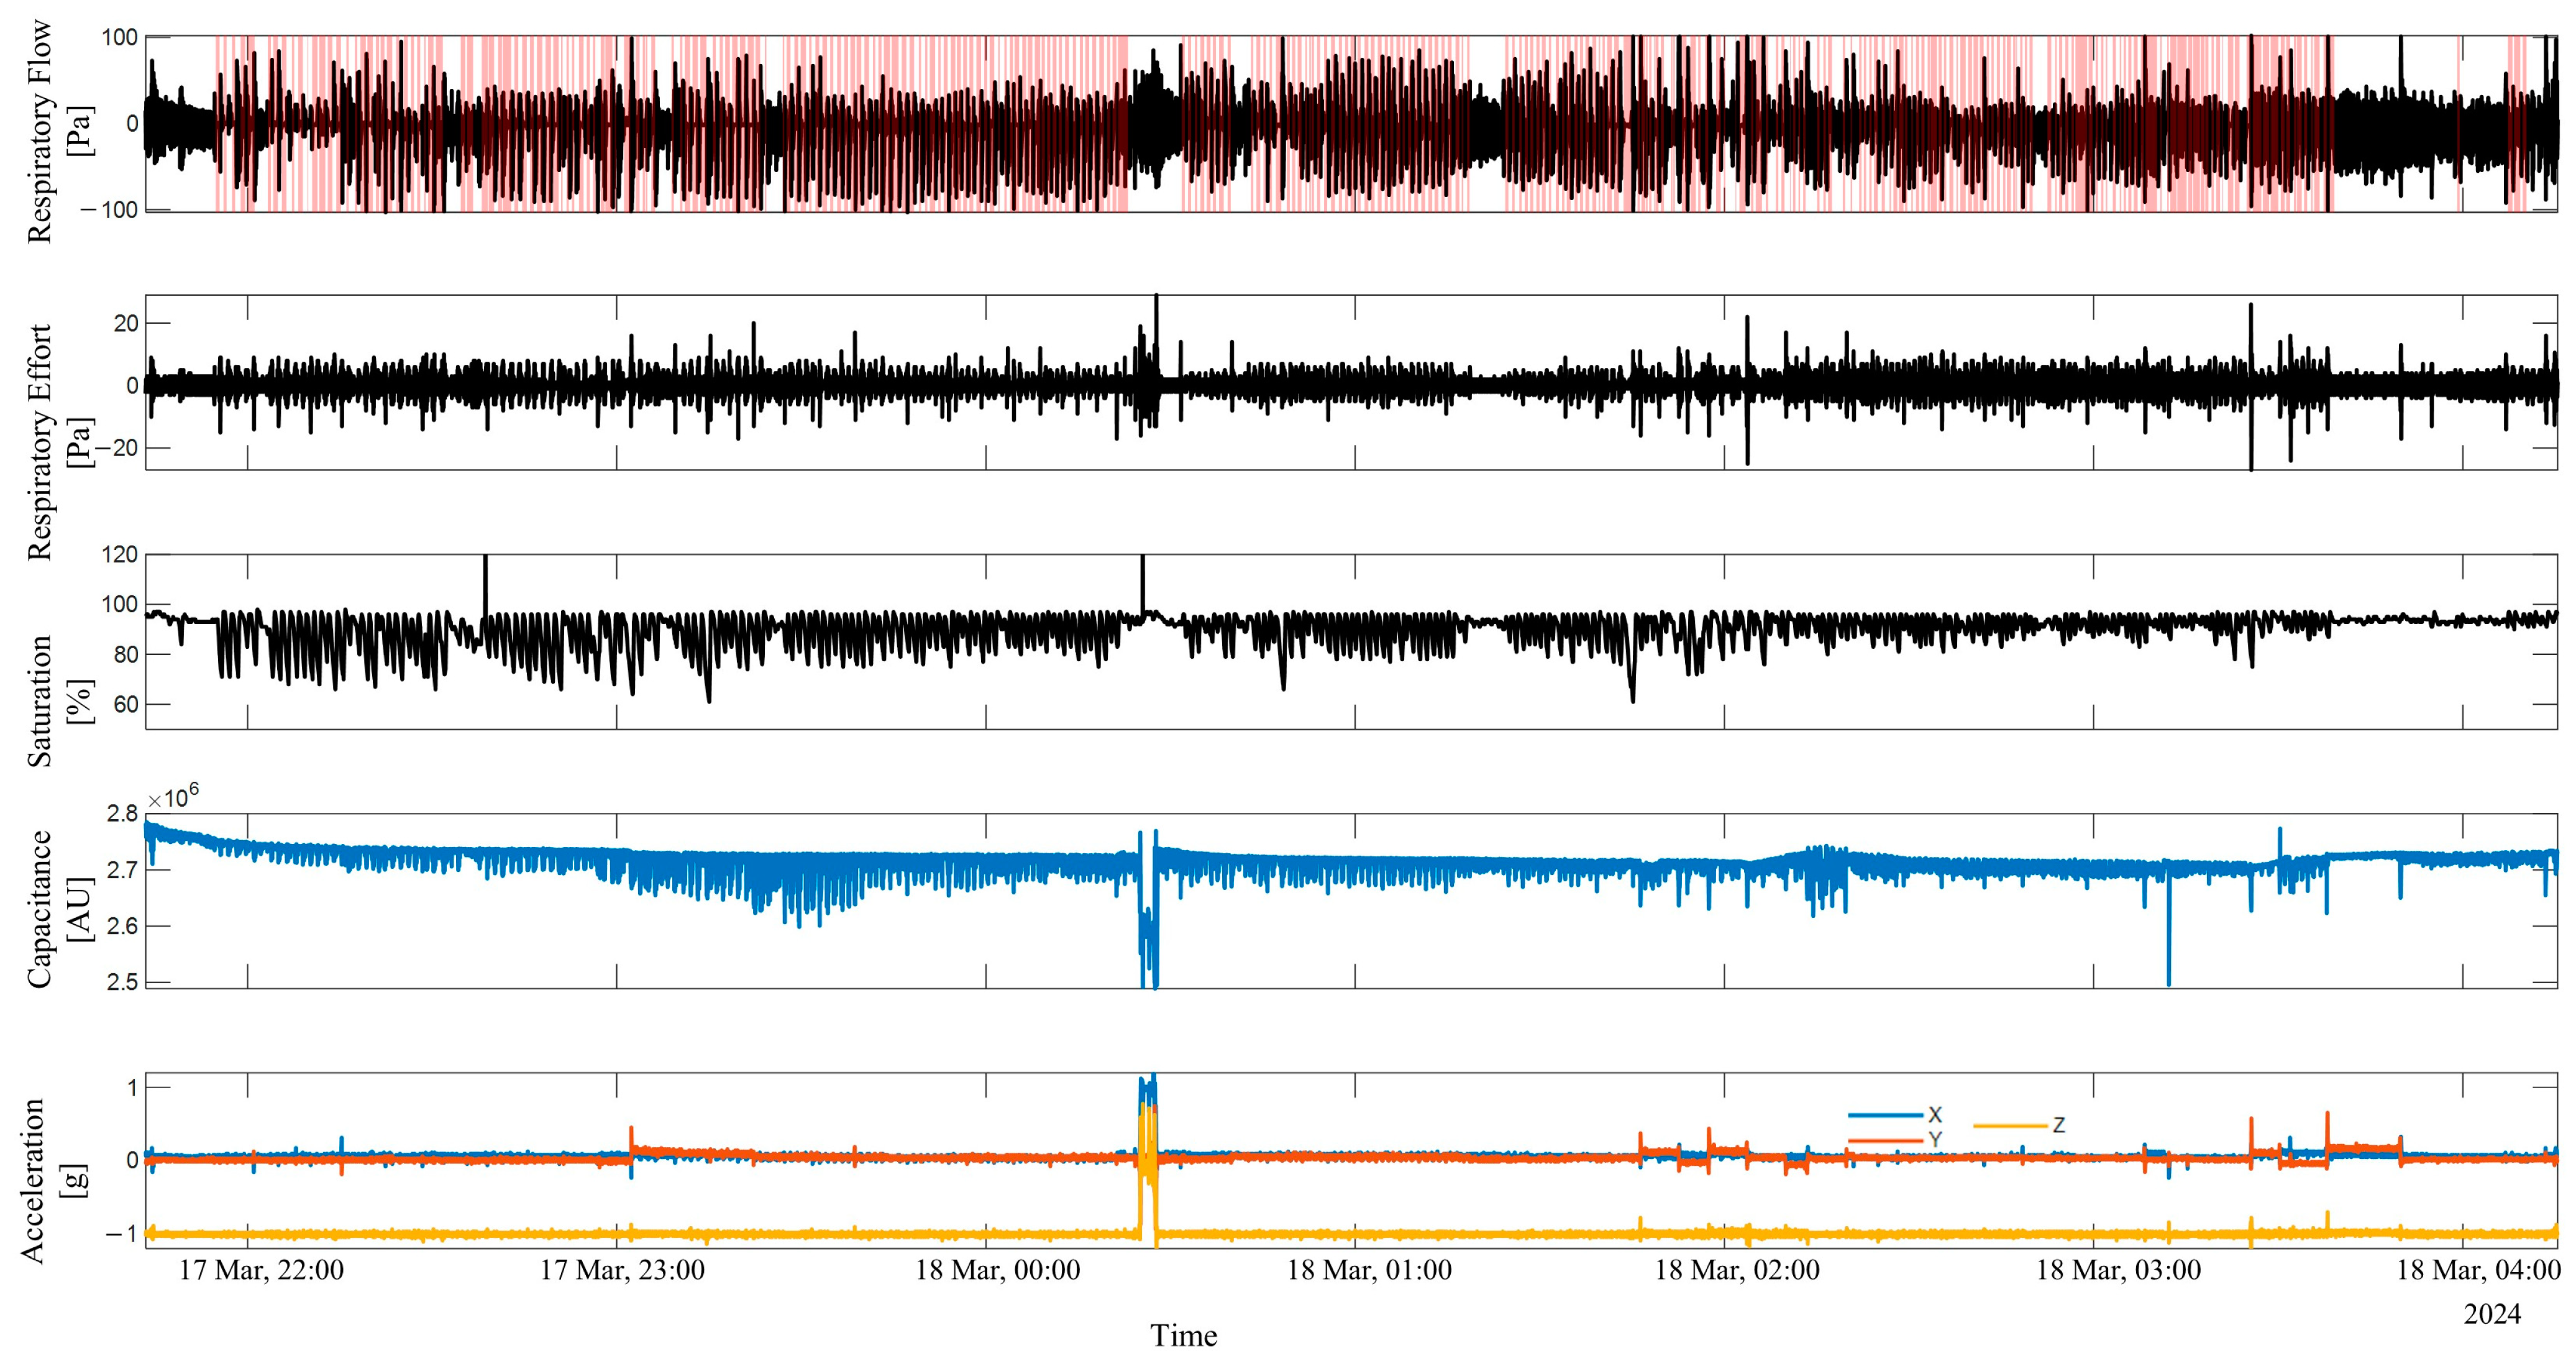Viewport: 2576px width, 1361px height.
Task: Click the 'Saturation' y-axis label
Action: click(x=40, y=700)
